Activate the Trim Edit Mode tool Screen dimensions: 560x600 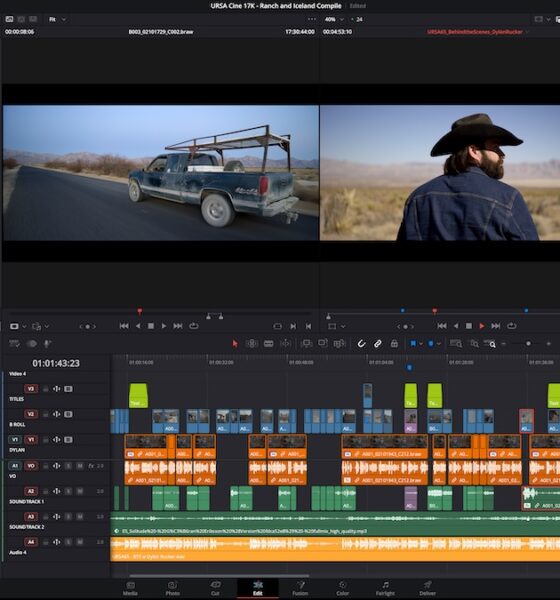point(251,344)
